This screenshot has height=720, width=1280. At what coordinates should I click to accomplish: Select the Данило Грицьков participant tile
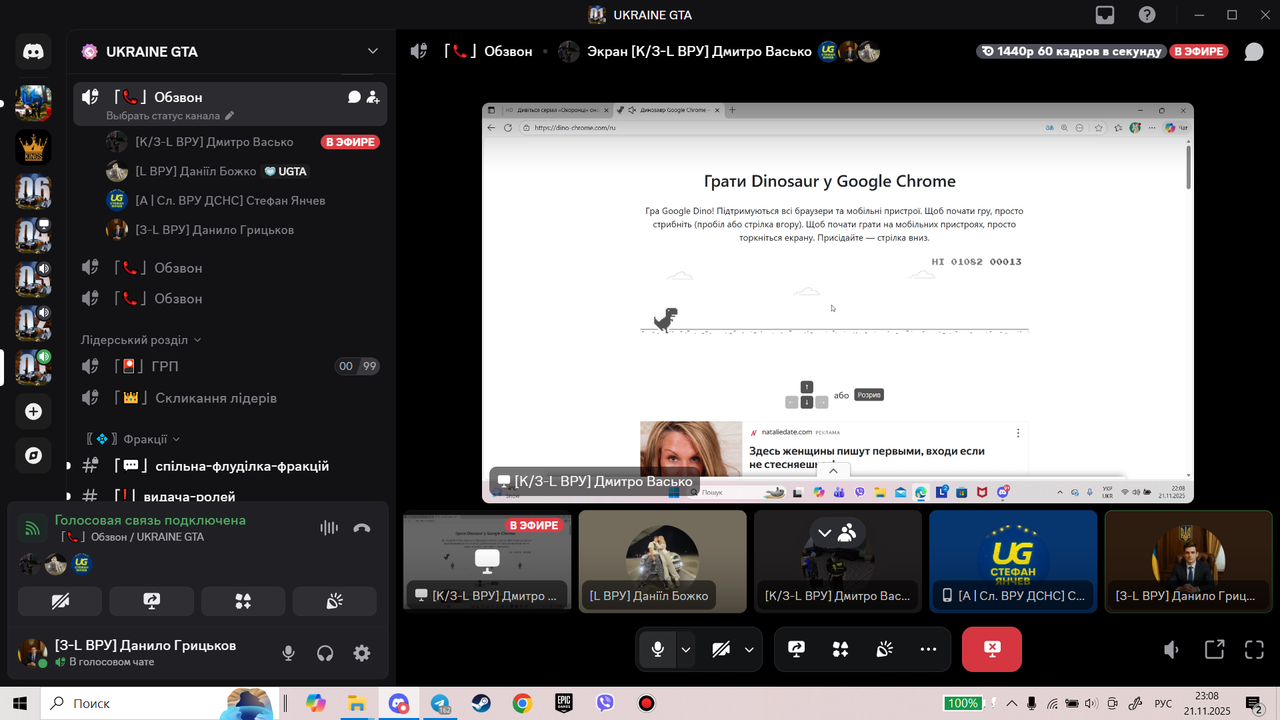(x=1189, y=561)
